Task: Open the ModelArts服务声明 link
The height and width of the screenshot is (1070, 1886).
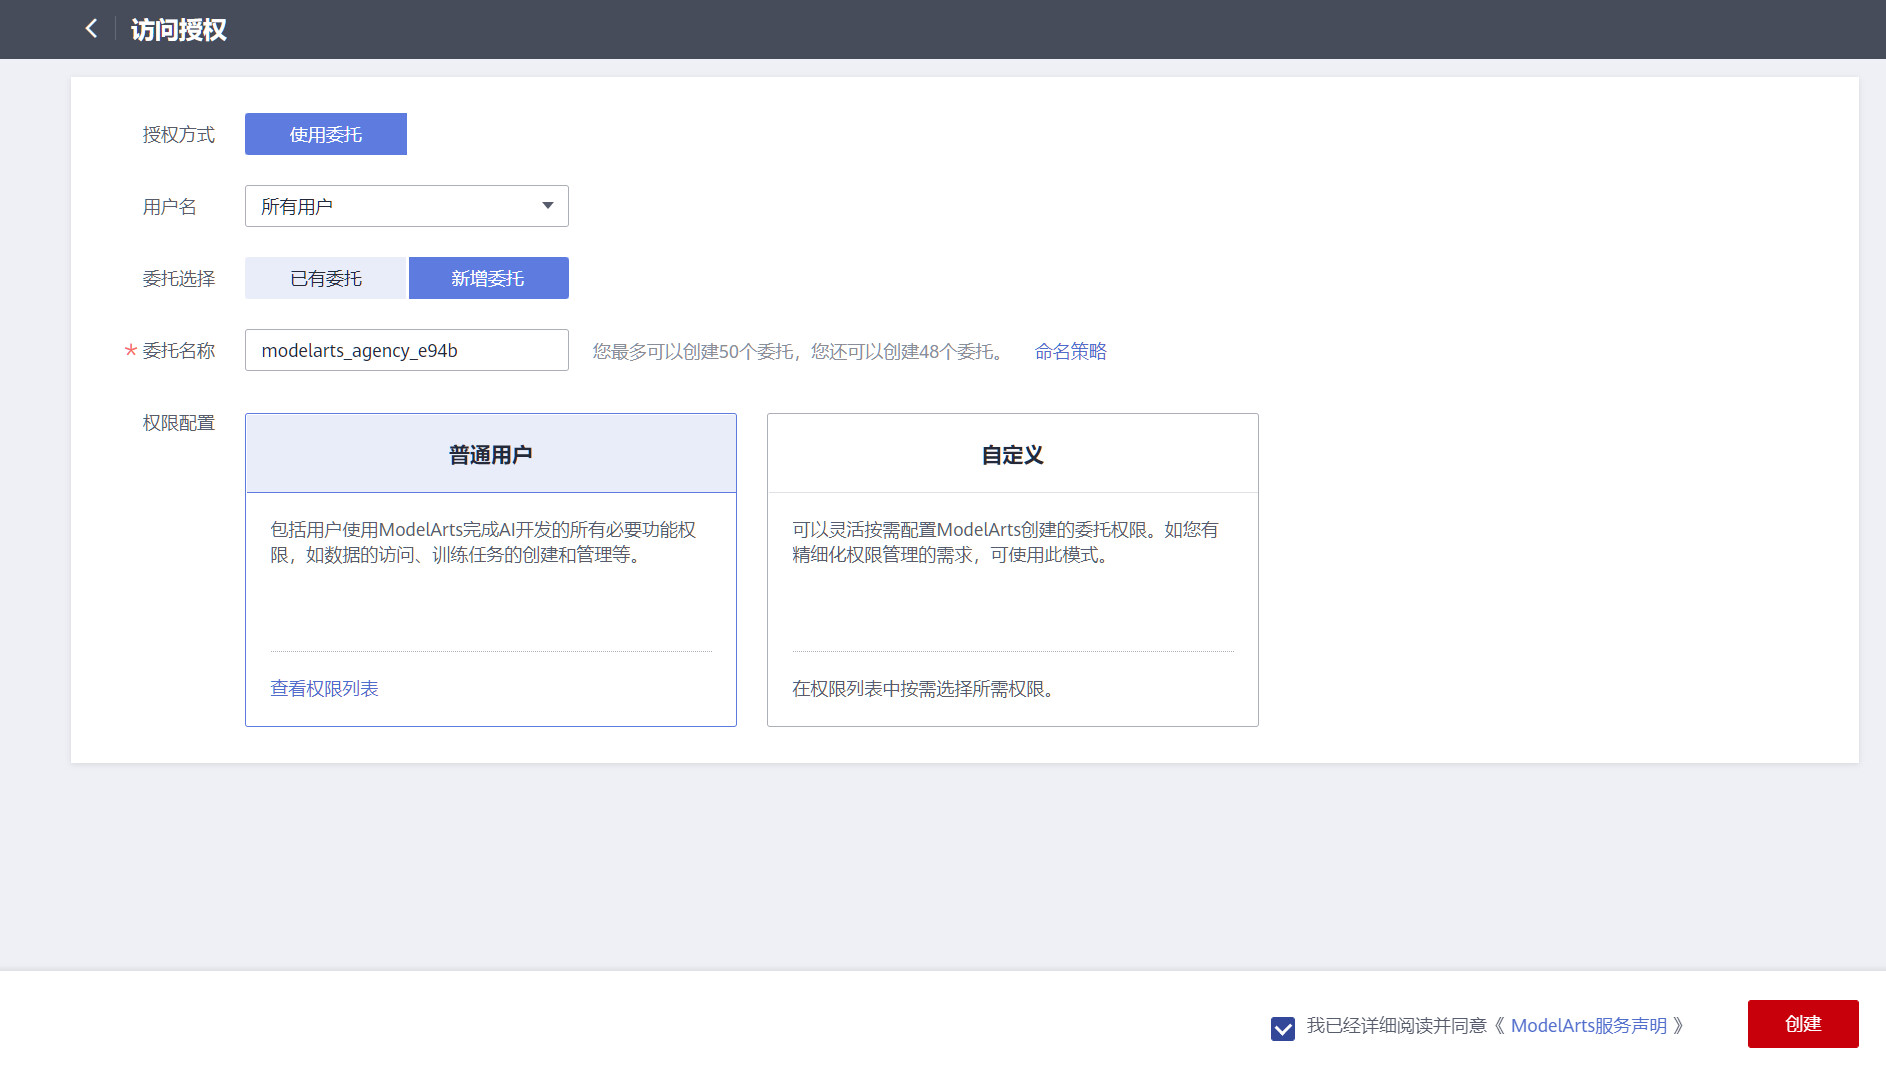Action: (x=1588, y=1025)
